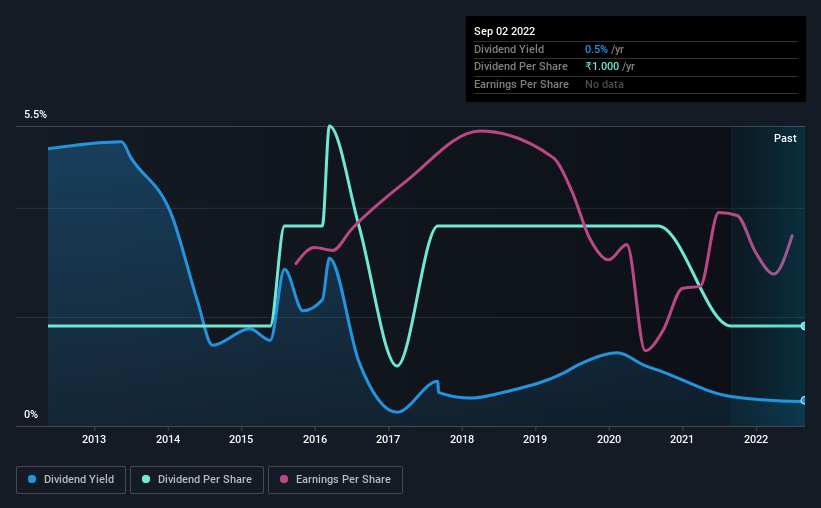
Task: Click the pink Earnings Per Share legend dot
Action: 284,479
